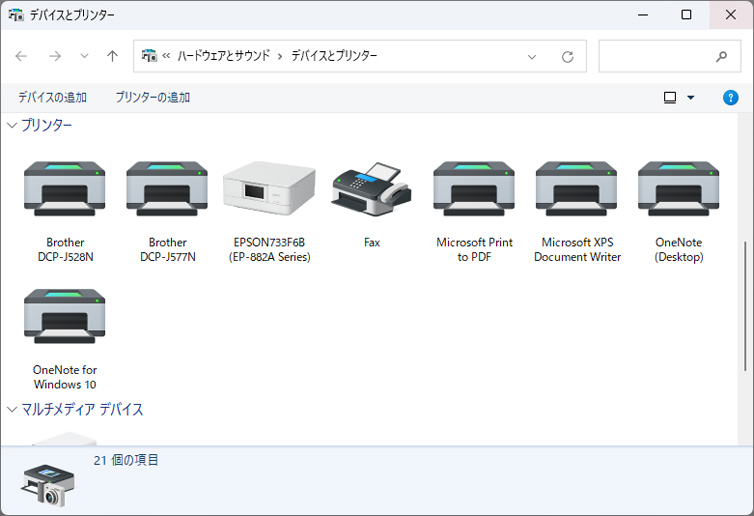Click the double chevron in address bar
754x516 pixels.
pos(166,56)
